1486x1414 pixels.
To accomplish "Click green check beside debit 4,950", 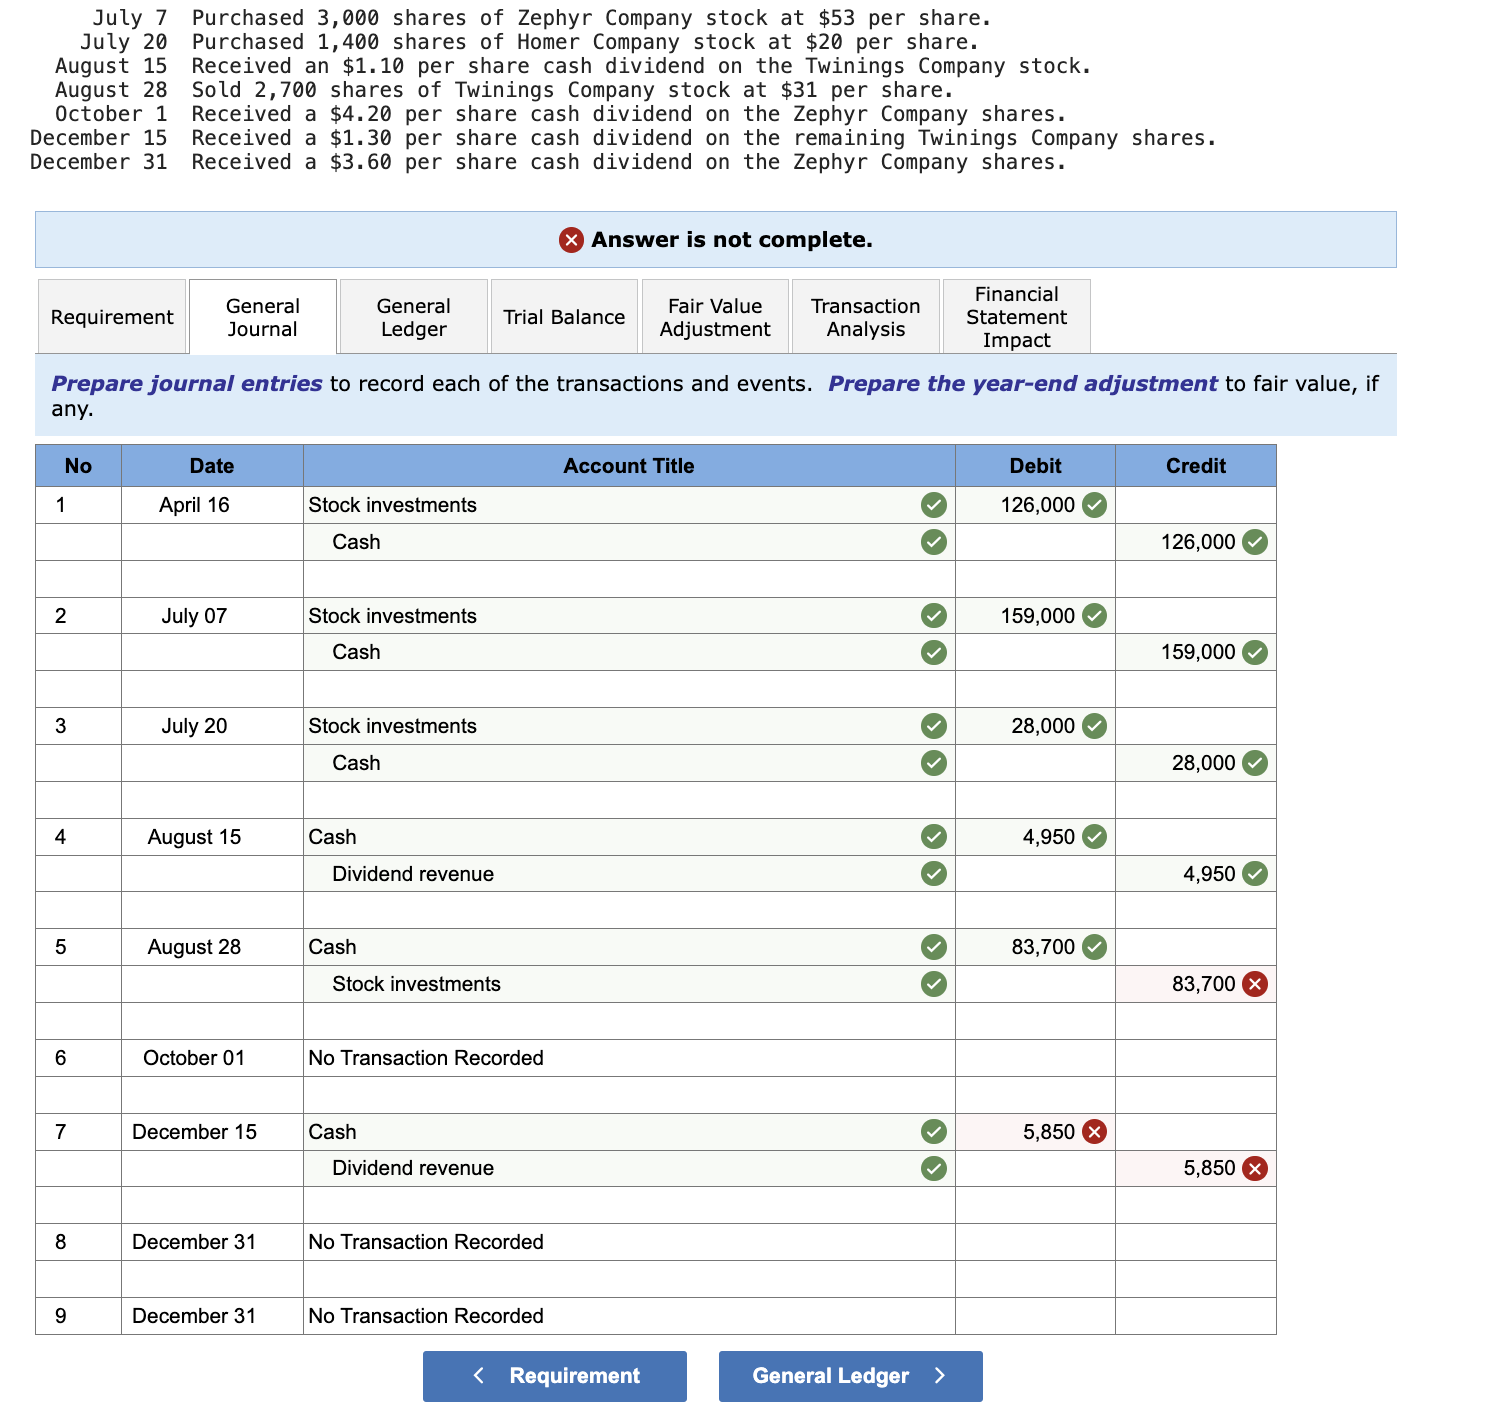I will click(1095, 837).
